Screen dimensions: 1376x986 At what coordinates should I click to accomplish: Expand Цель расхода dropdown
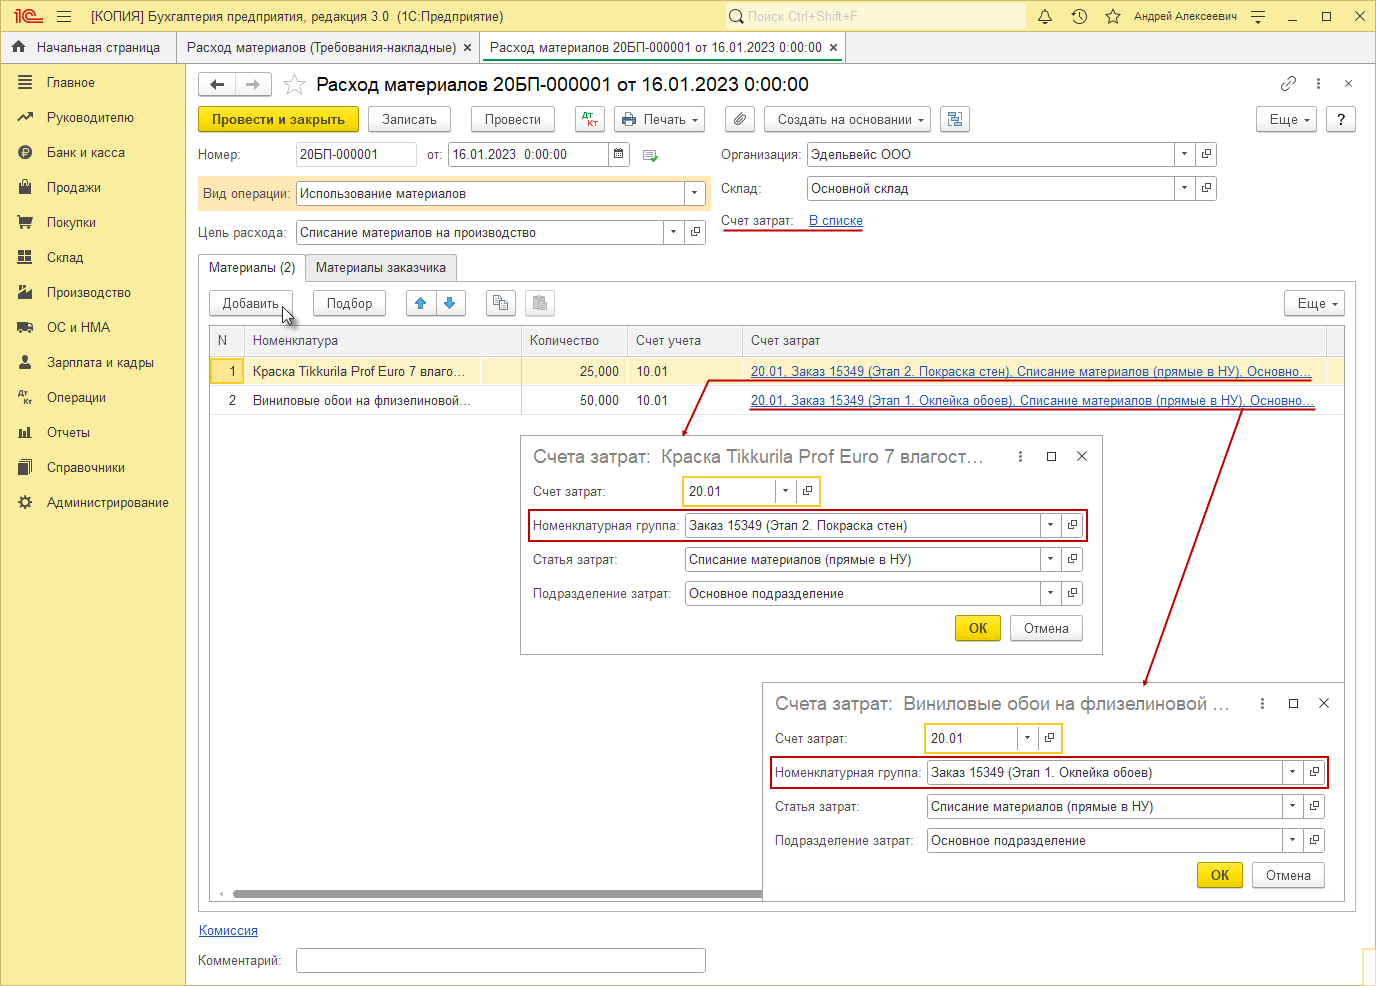point(674,232)
